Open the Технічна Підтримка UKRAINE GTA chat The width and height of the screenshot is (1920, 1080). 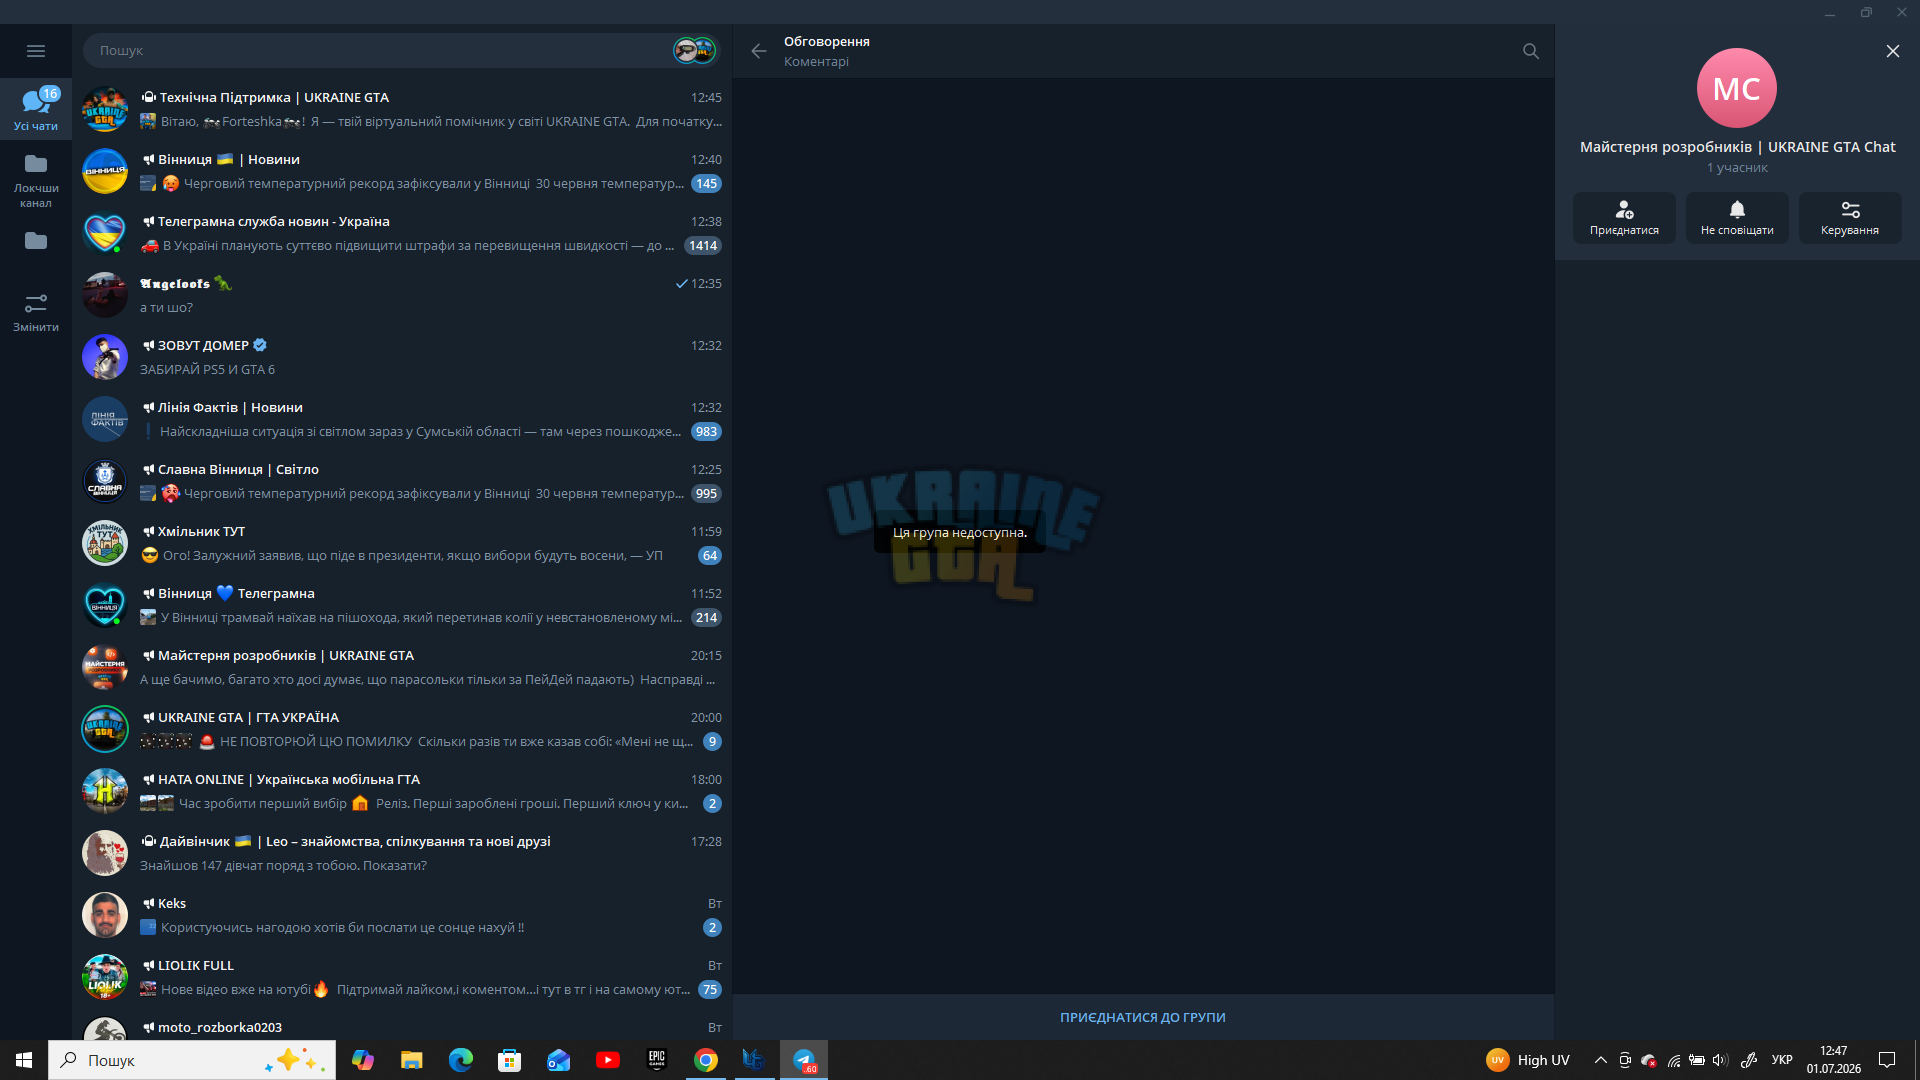402,109
